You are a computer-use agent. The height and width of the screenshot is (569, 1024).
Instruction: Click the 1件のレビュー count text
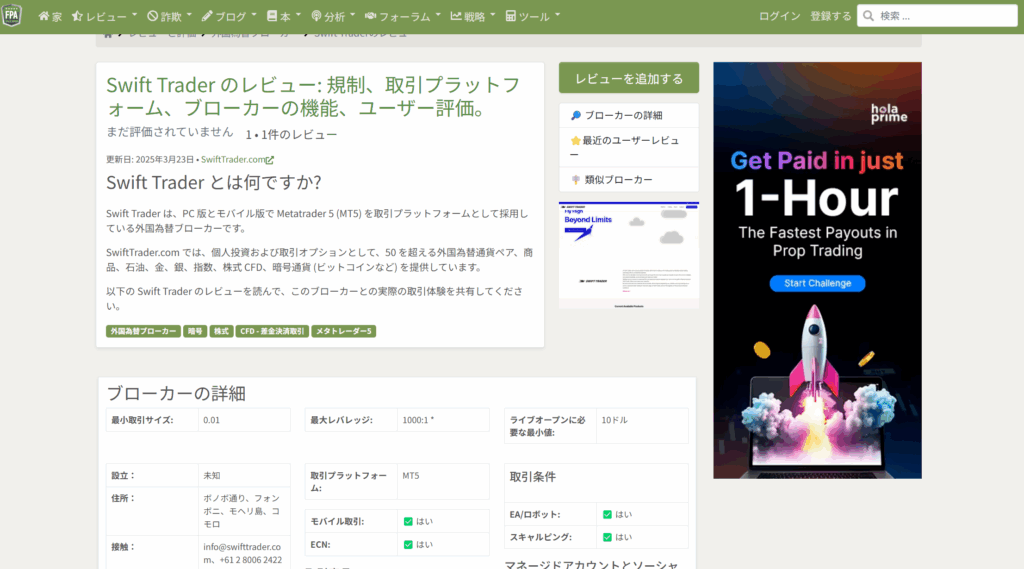(299, 135)
